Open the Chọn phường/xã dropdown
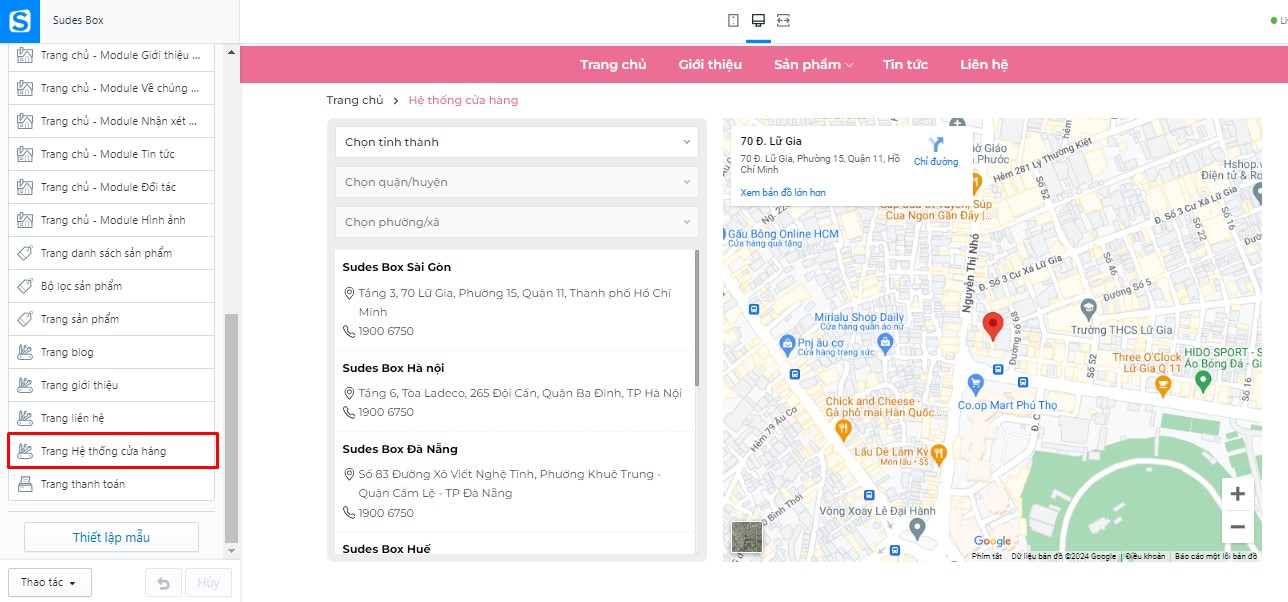The image size is (1288, 602). click(x=517, y=222)
